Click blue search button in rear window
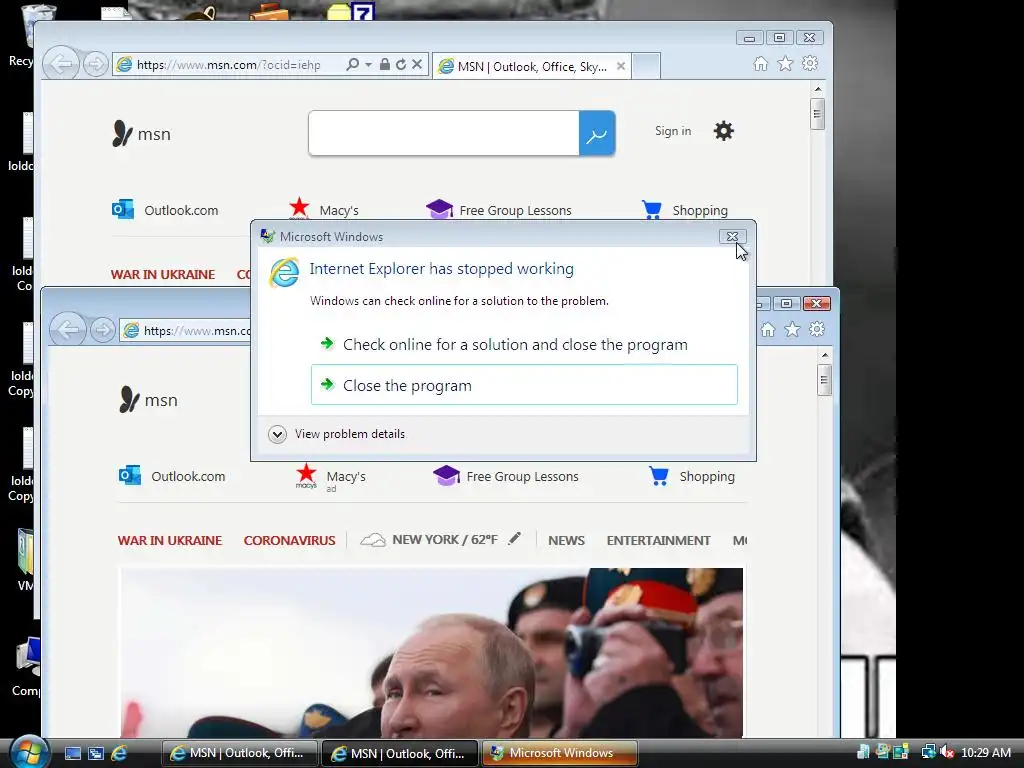This screenshot has height=768, width=1024. tap(597, 133)
